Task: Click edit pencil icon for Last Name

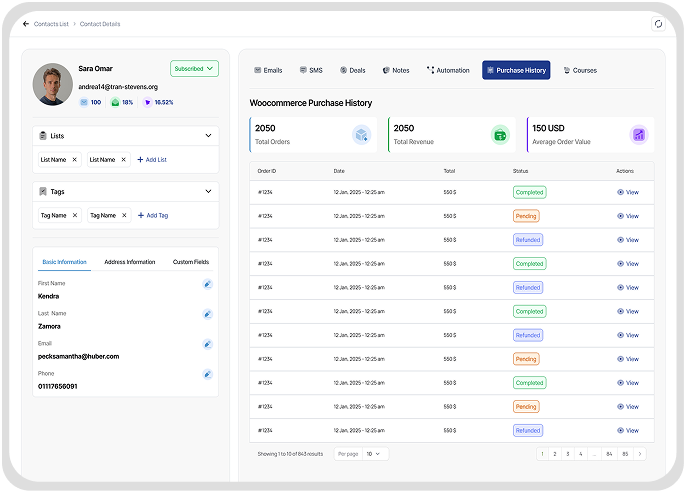Action: click(x=207, y=314)
